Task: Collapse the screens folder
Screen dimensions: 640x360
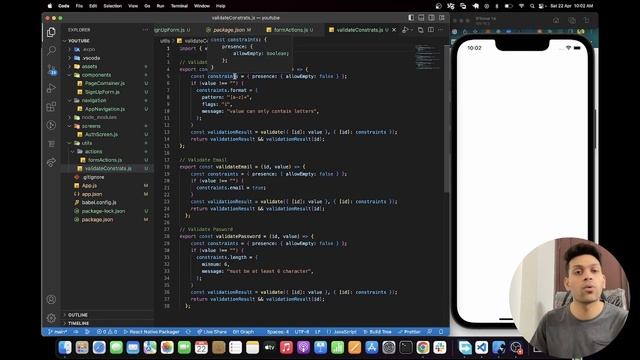Action: pos(91,126)
